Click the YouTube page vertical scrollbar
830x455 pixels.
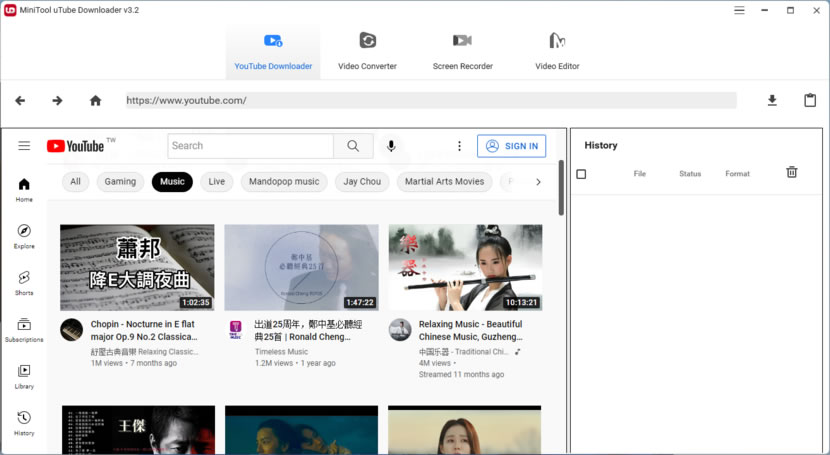[x=561, y=188]
